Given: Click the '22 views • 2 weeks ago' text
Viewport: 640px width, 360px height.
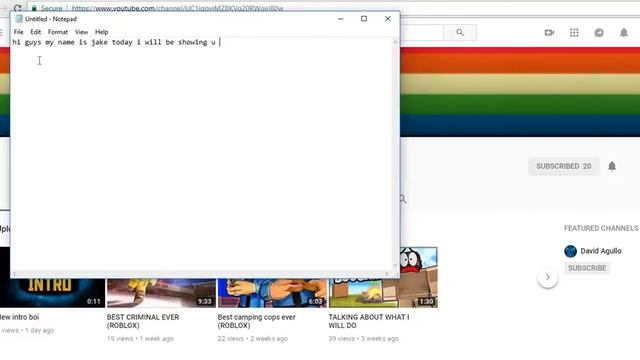Looking at the screenshot, I should pyautogui.click(x=253, y=339).
